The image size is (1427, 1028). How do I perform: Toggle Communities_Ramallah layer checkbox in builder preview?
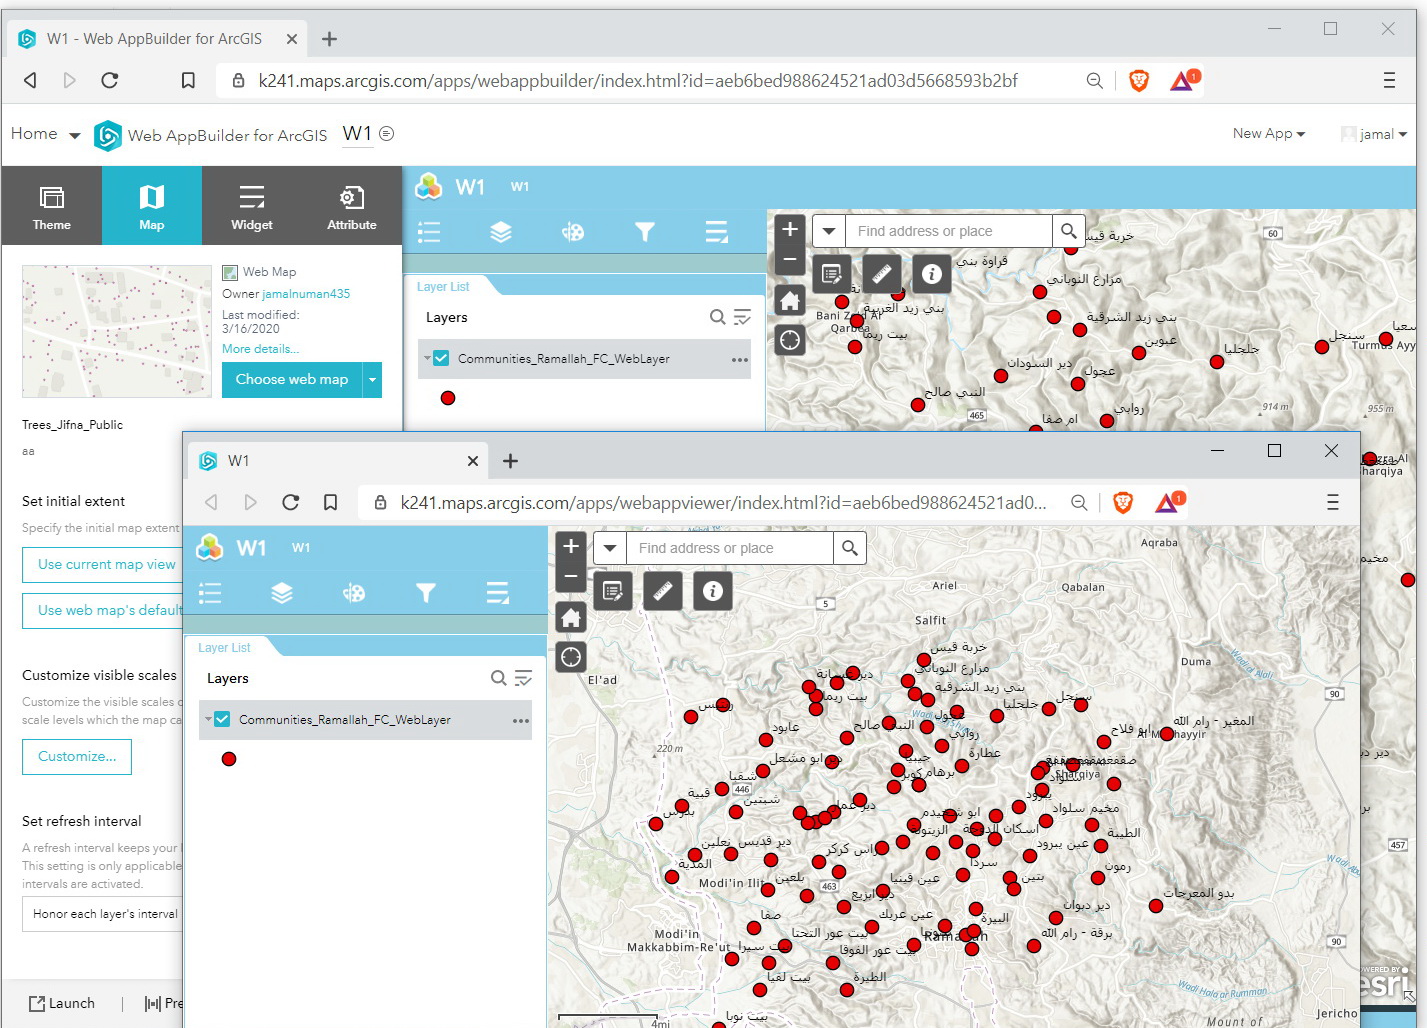[x=441, y=358]
